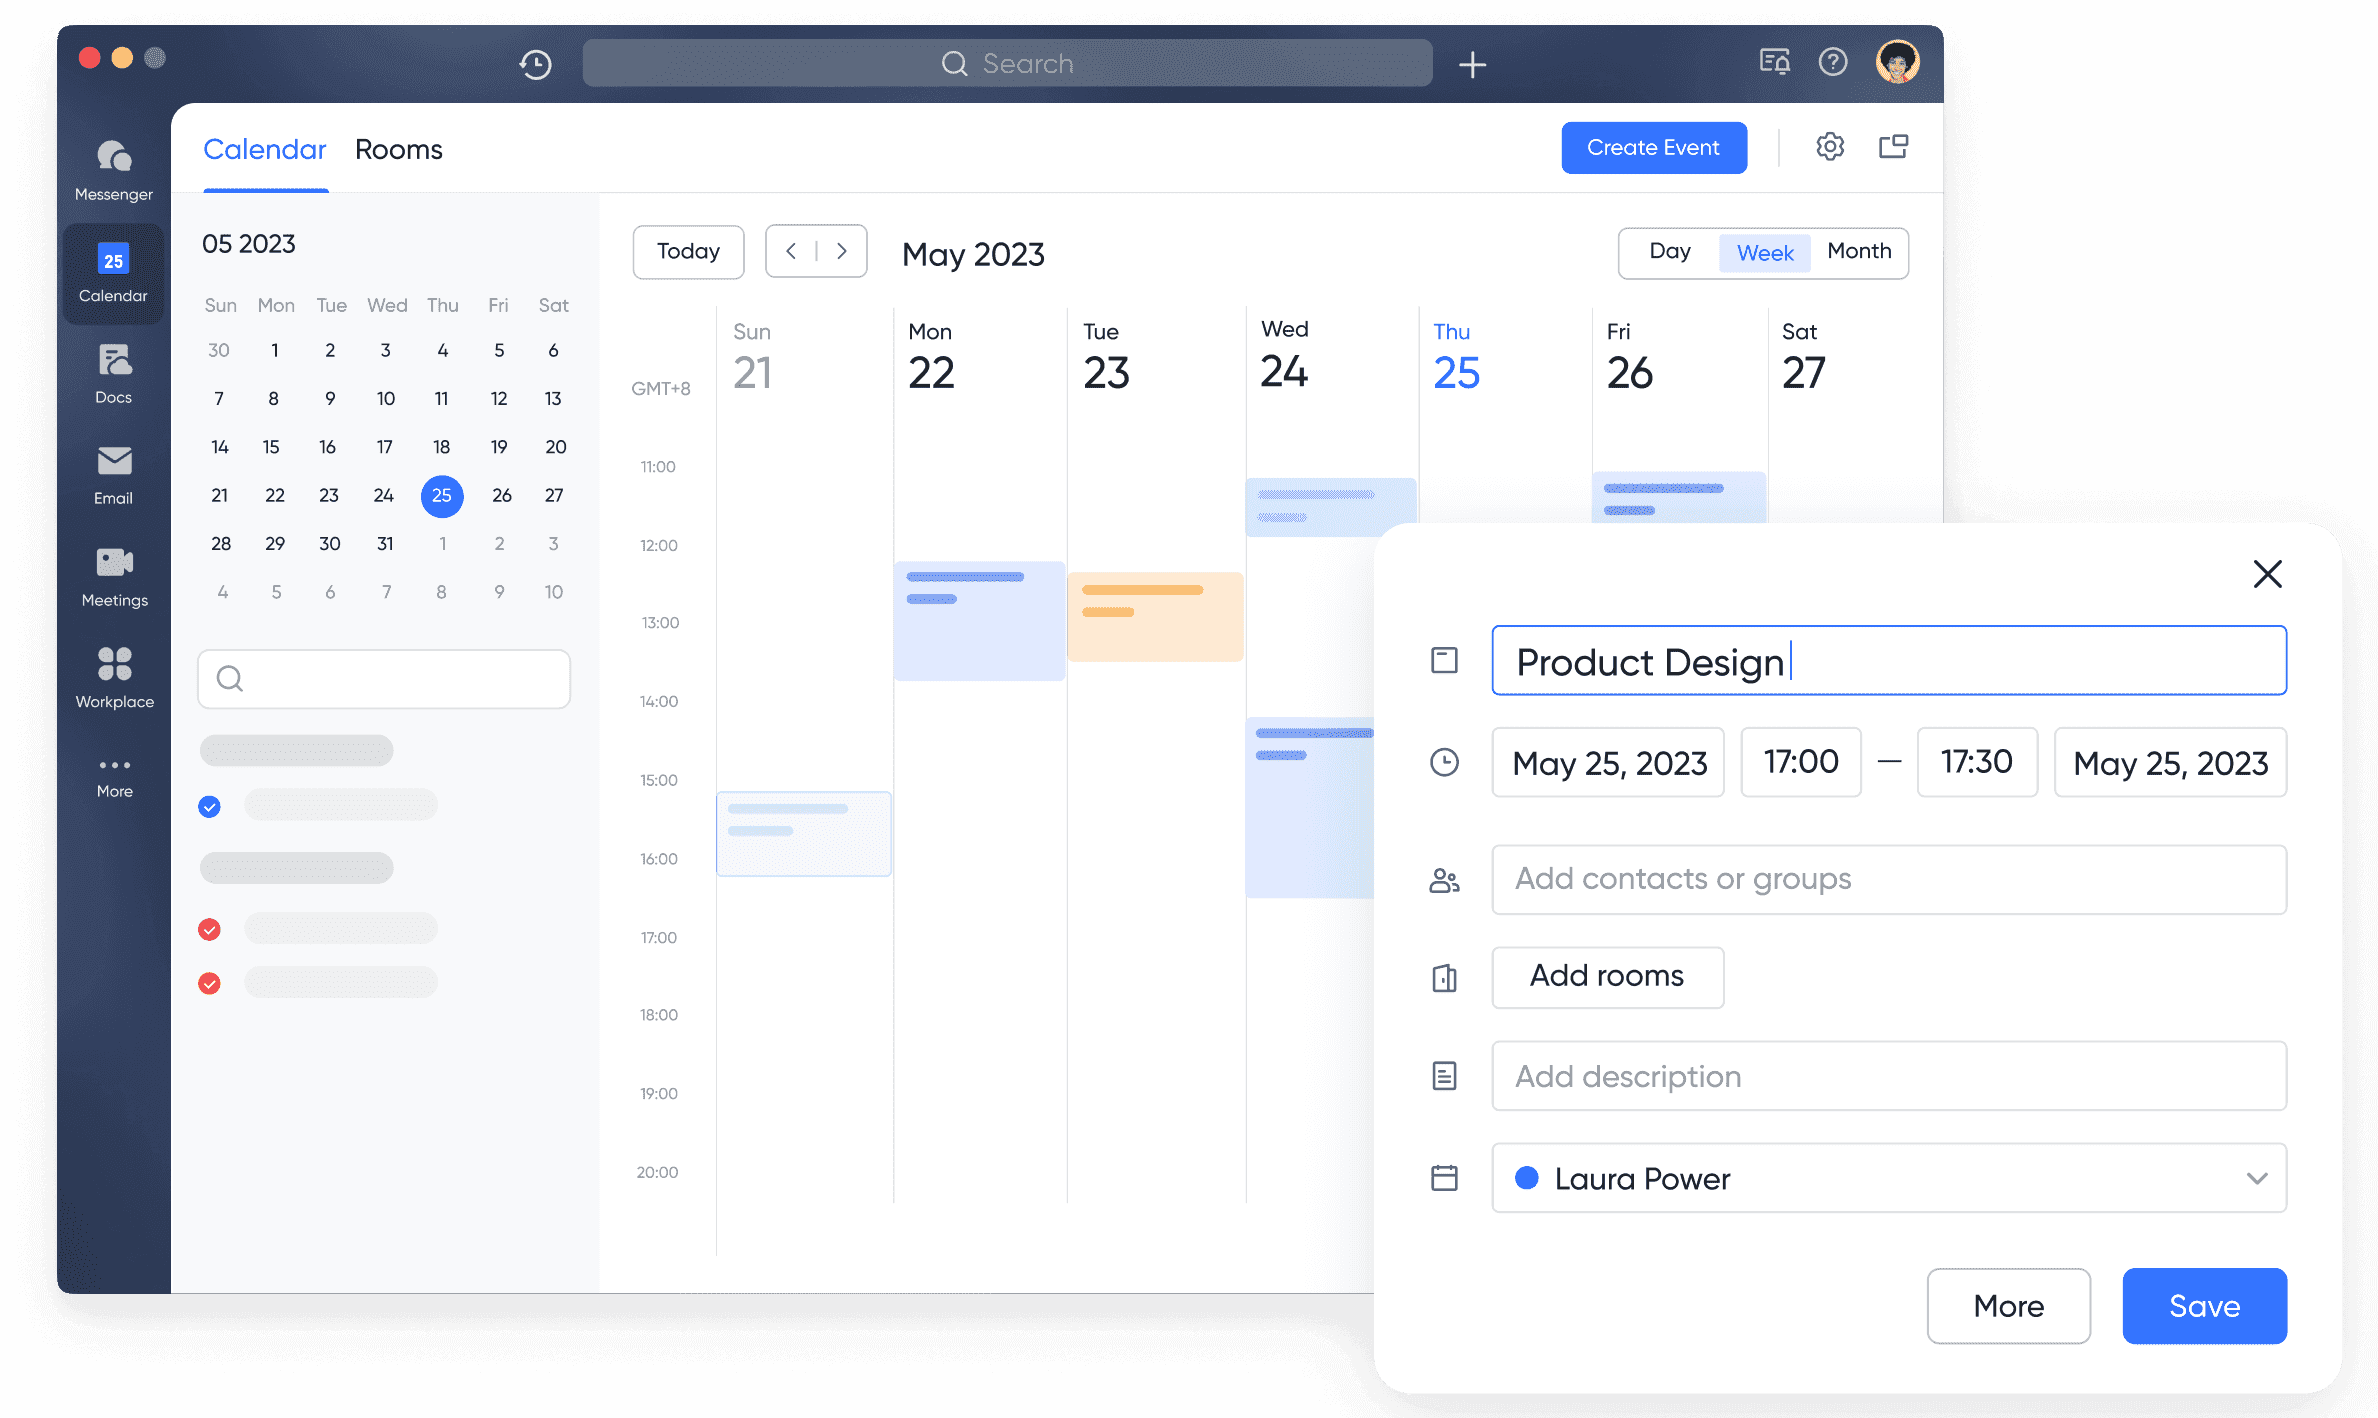Navigate to next week with the forward arrow

click(842, 251)
